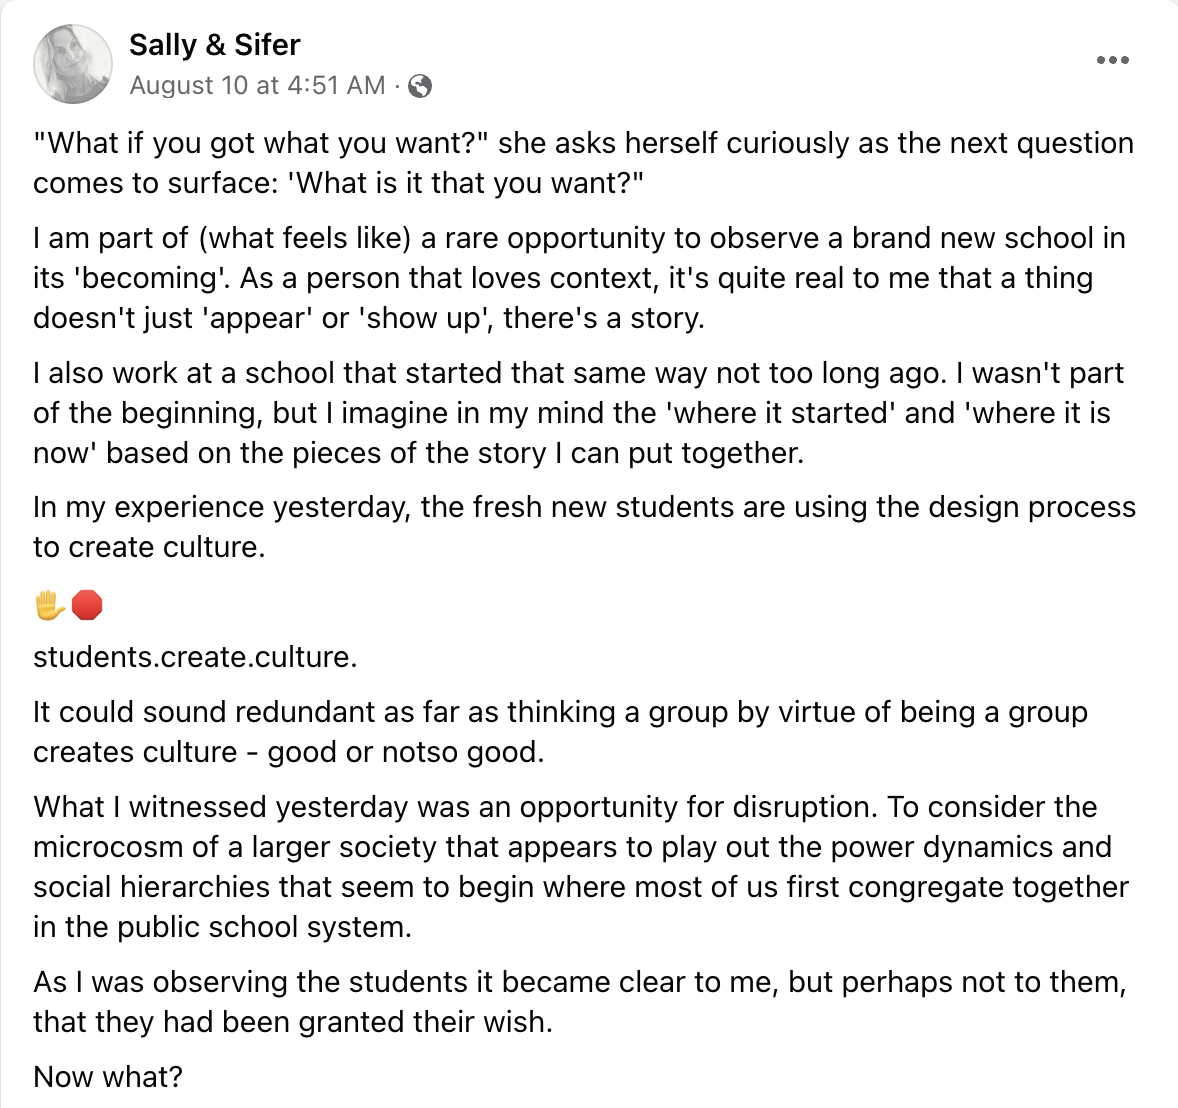The width and height of the screenshot is (1178, 1108).
Task: Click the raised hand emoji
Action: click(x=49, y=605)
